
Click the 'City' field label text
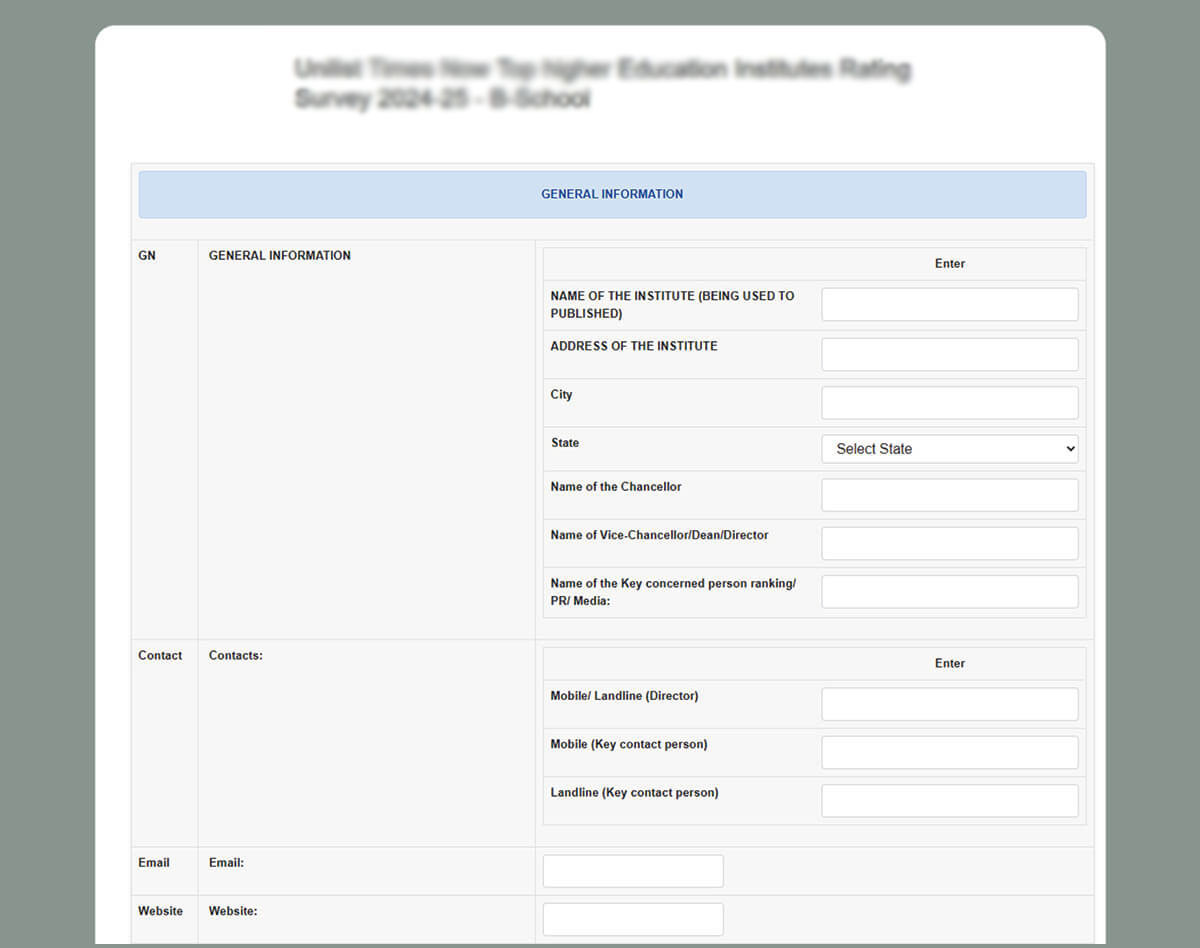pyautogui.click(x=562, y=395)
